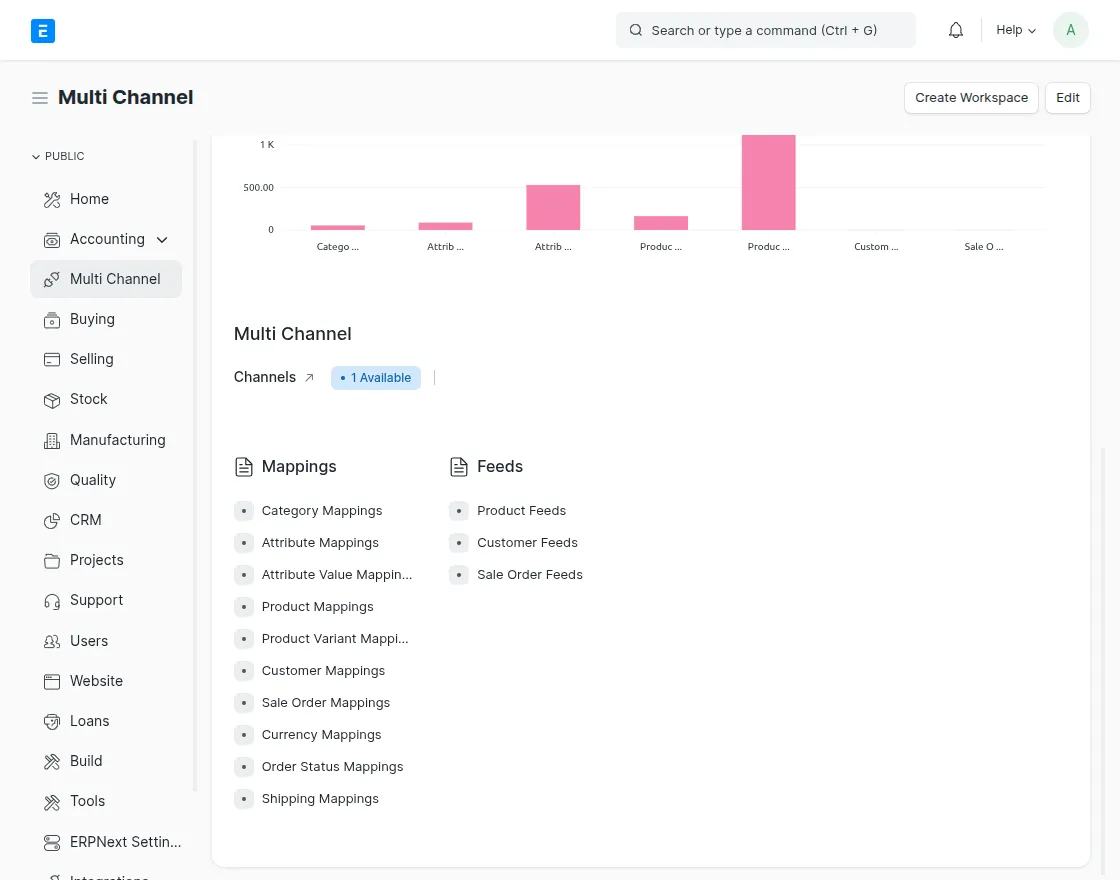Screen dimensions: 1120x880
Task: Collapse the PUBLIC section
Action: tap(36, 156)
